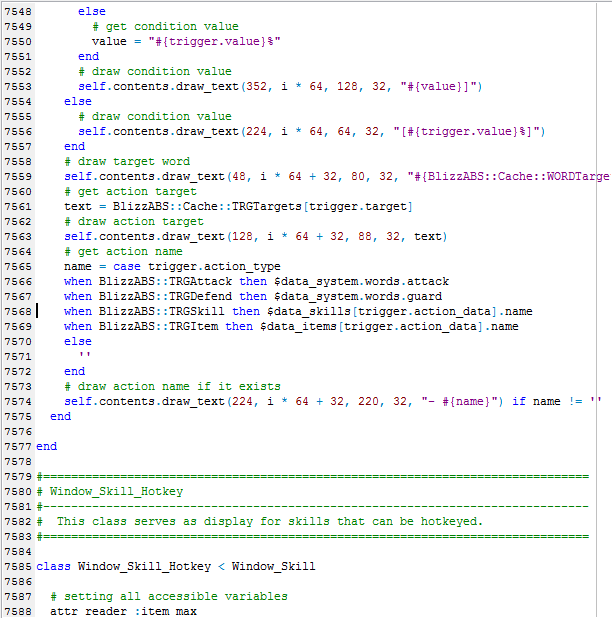Click 'trigger.action_type' on line 7565
The image size is (612, 618).
[x=214, y=266]
